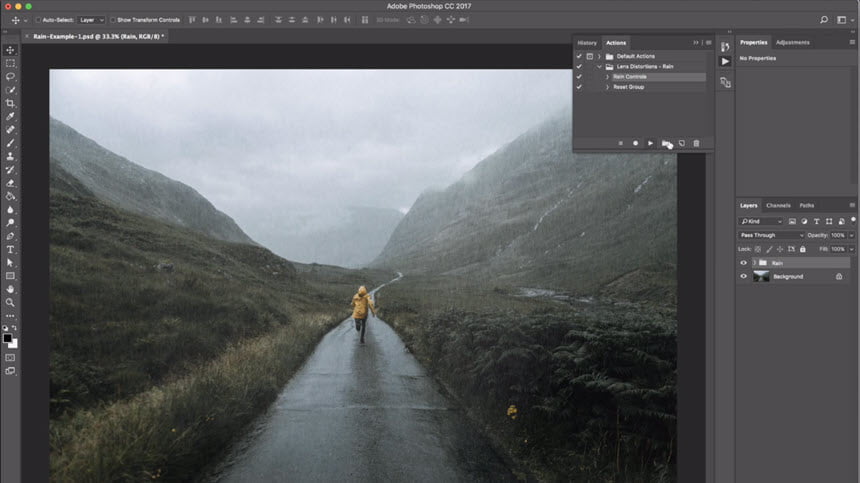Filter layers by type (T) icon
Viewport: 860px width, 483px height.
(817, 221)
